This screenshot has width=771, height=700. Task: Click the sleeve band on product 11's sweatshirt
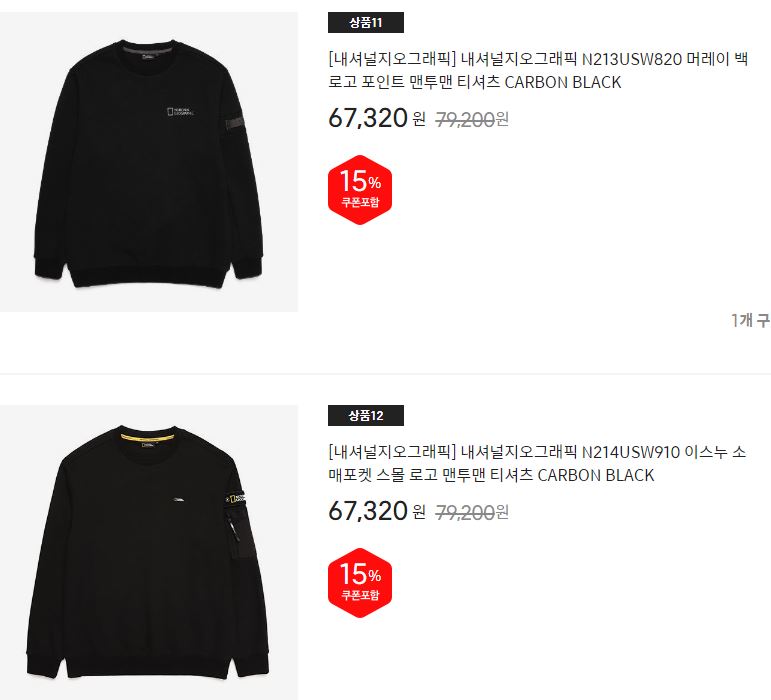(x=235, y=121)
